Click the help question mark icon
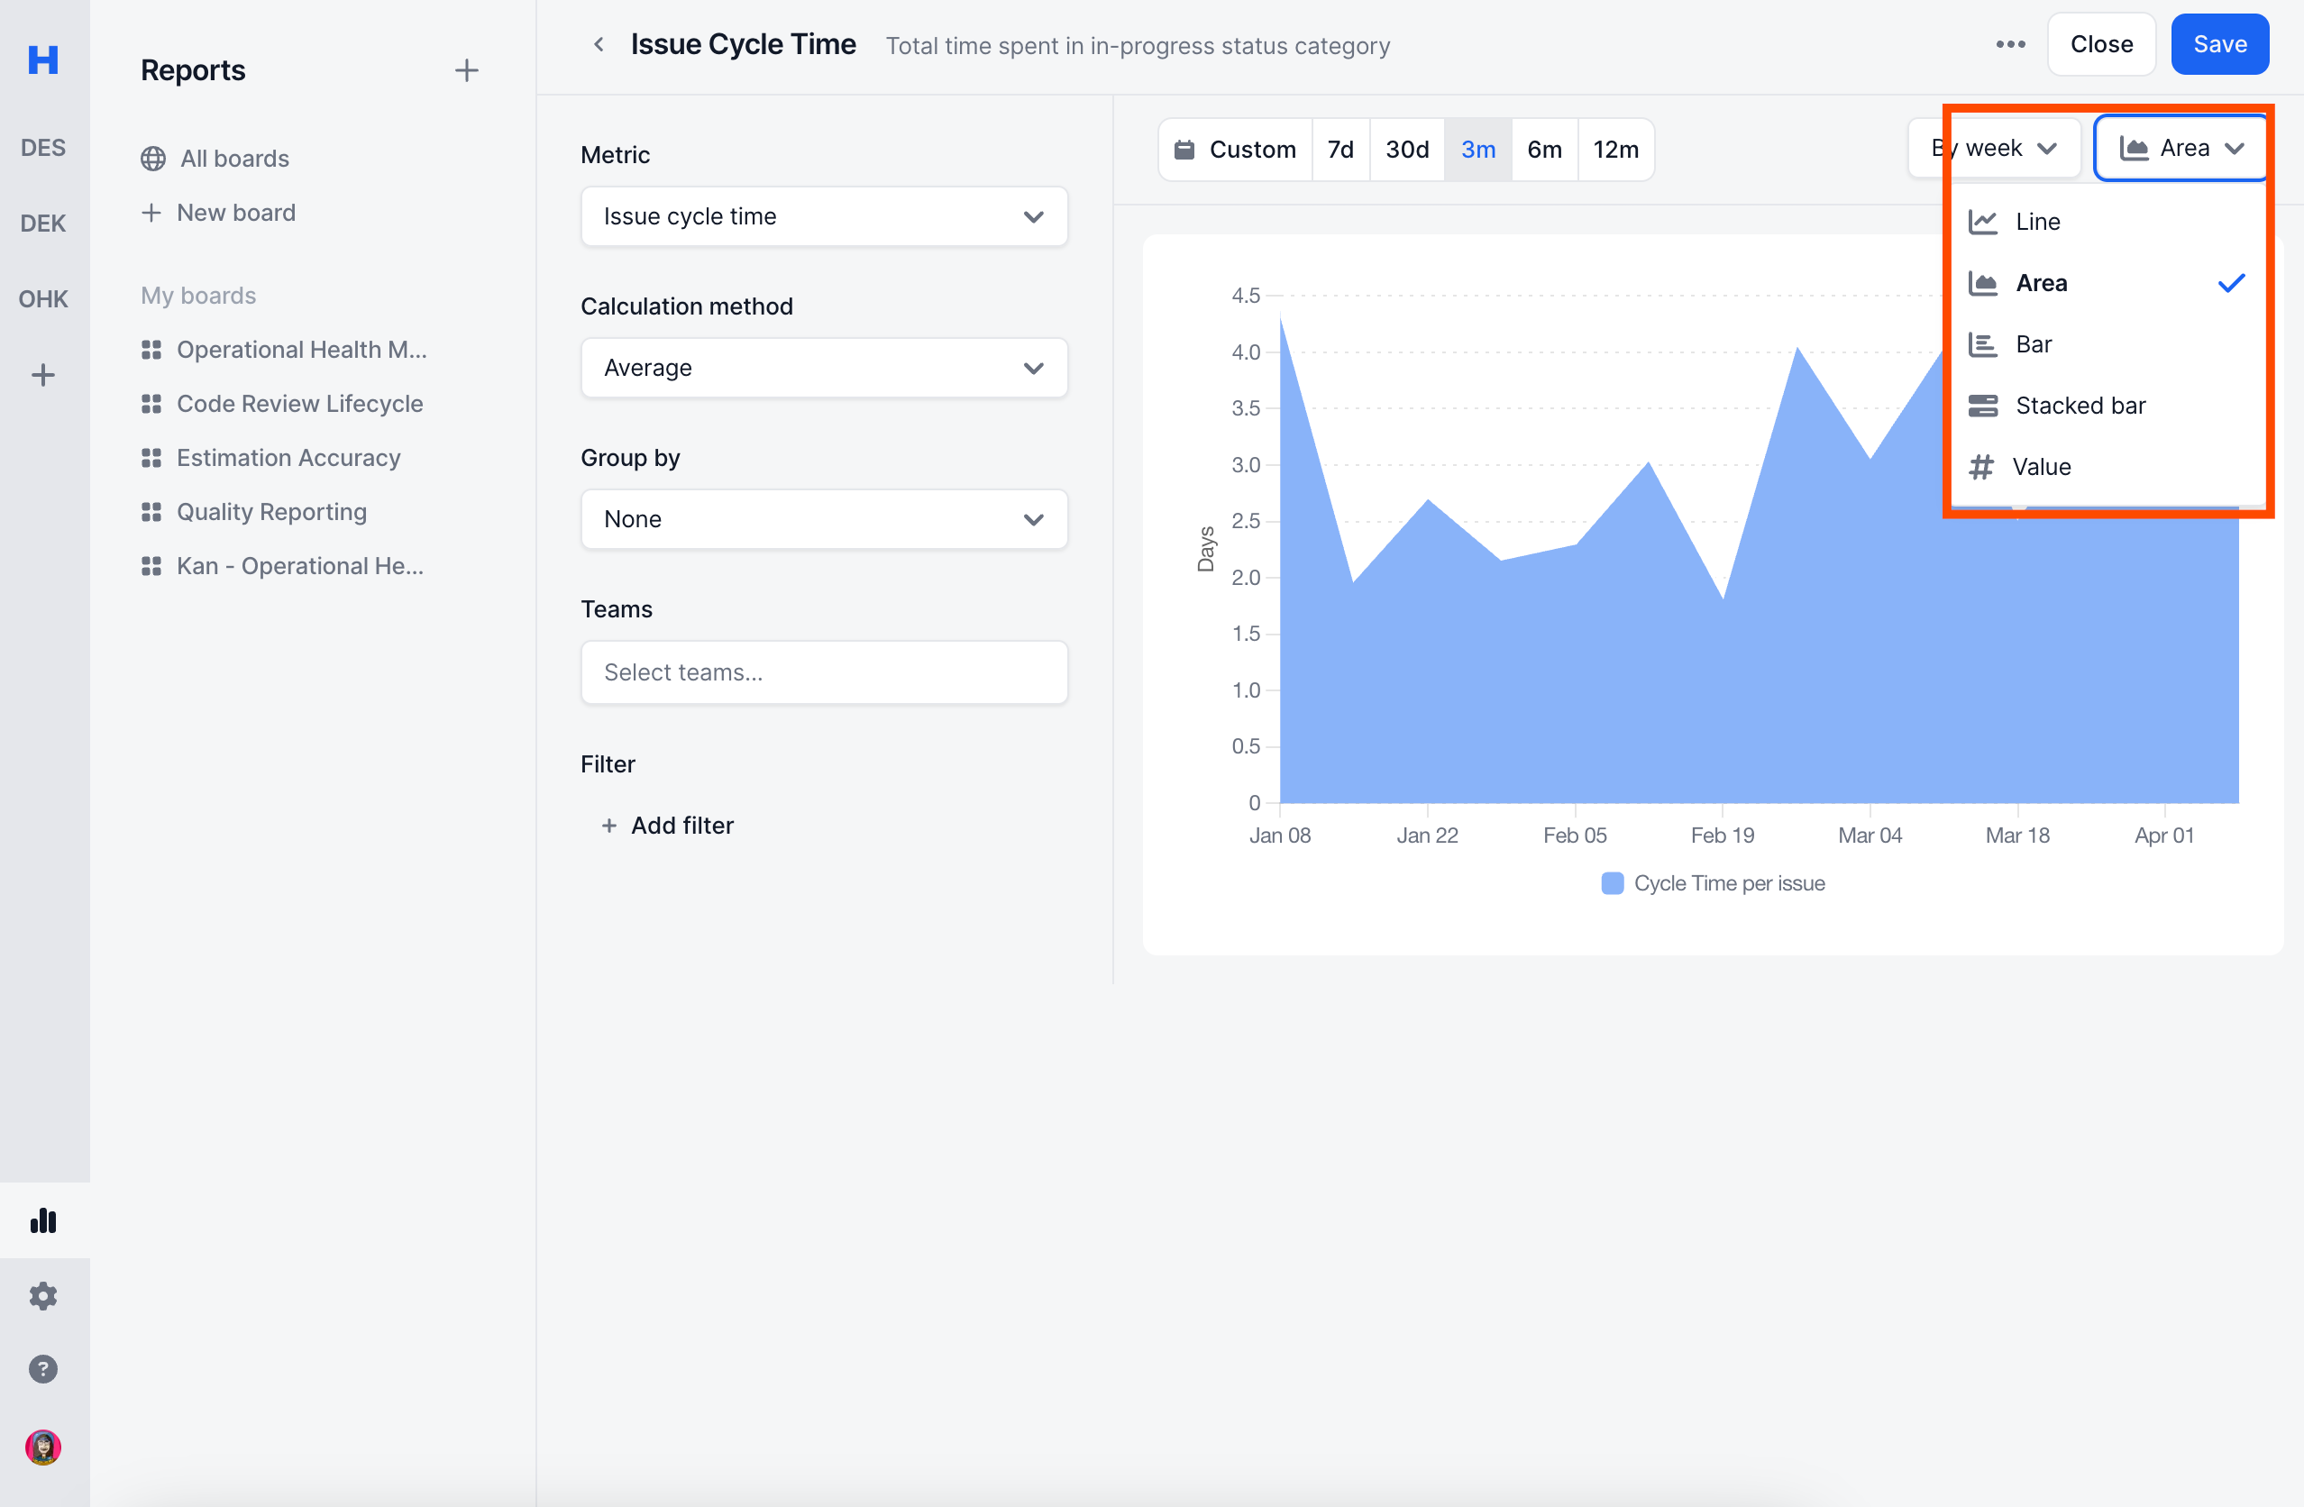 [x=43, y=1369]
